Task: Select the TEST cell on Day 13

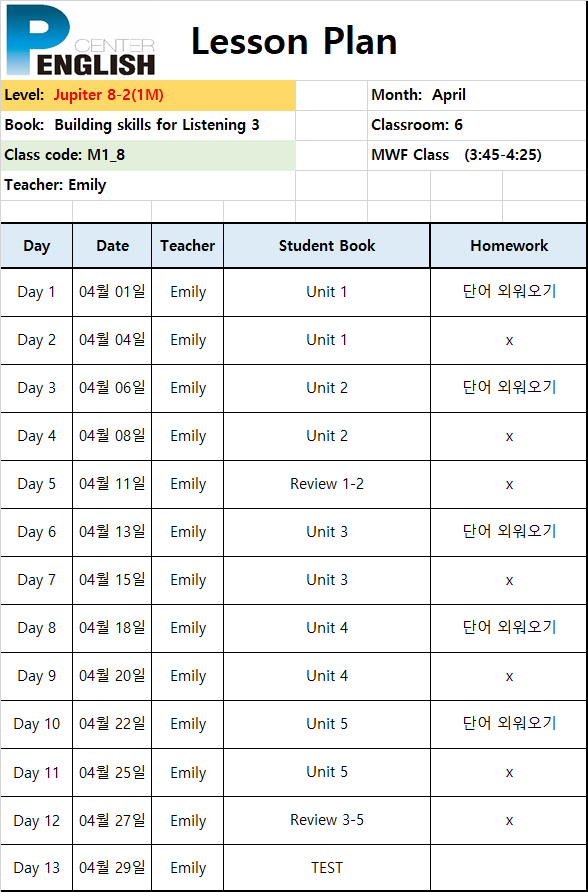Action: click(x=327, y=868)
